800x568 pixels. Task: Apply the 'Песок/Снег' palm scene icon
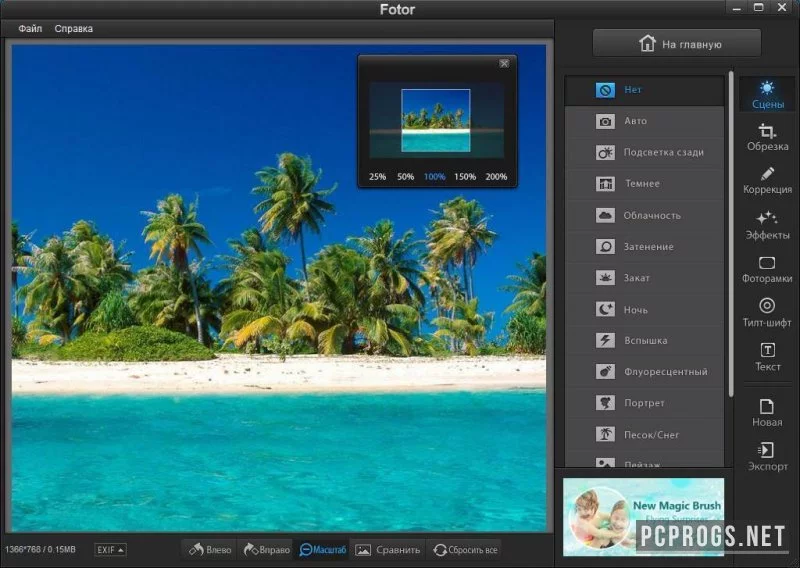coord(605,434)
